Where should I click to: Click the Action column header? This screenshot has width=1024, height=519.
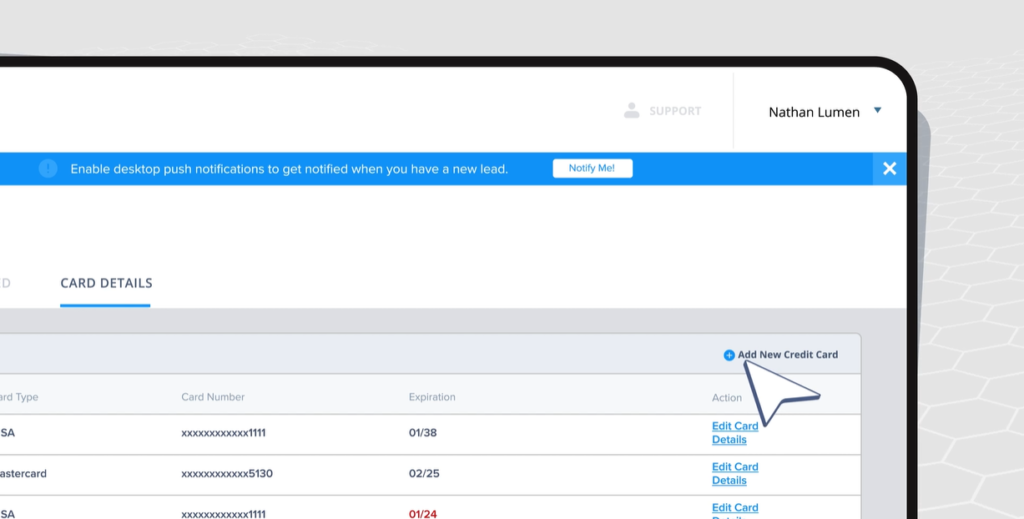727,398
